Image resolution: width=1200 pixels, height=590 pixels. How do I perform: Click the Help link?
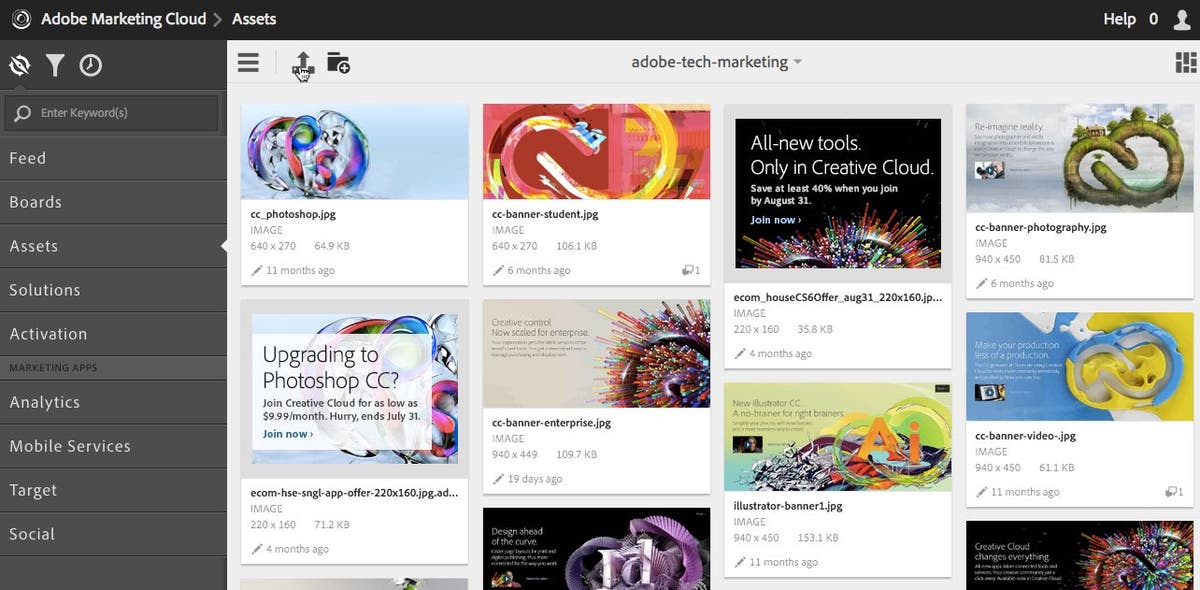pos(1119,19)
